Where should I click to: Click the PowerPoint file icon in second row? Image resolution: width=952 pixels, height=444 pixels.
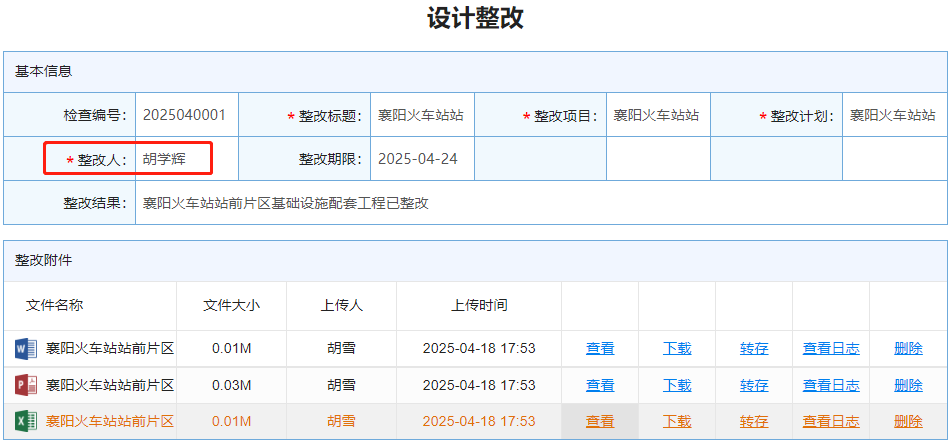point(25,385)
